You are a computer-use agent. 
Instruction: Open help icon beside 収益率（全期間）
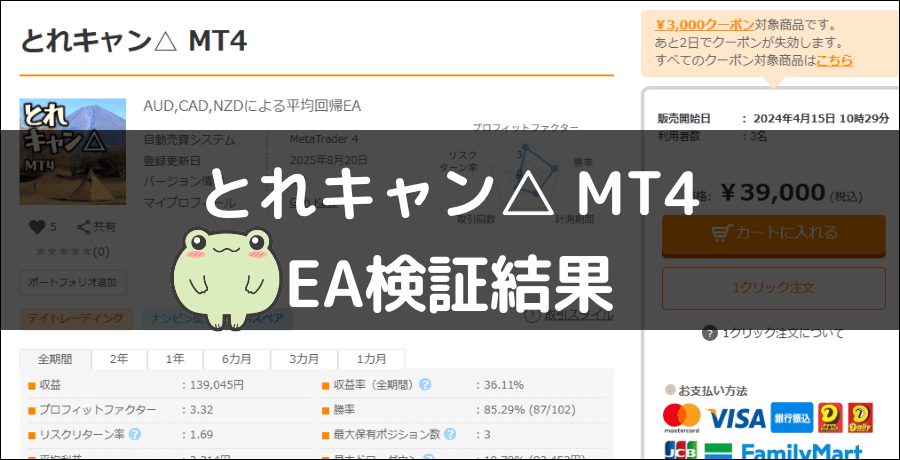[x=425, y=385]
